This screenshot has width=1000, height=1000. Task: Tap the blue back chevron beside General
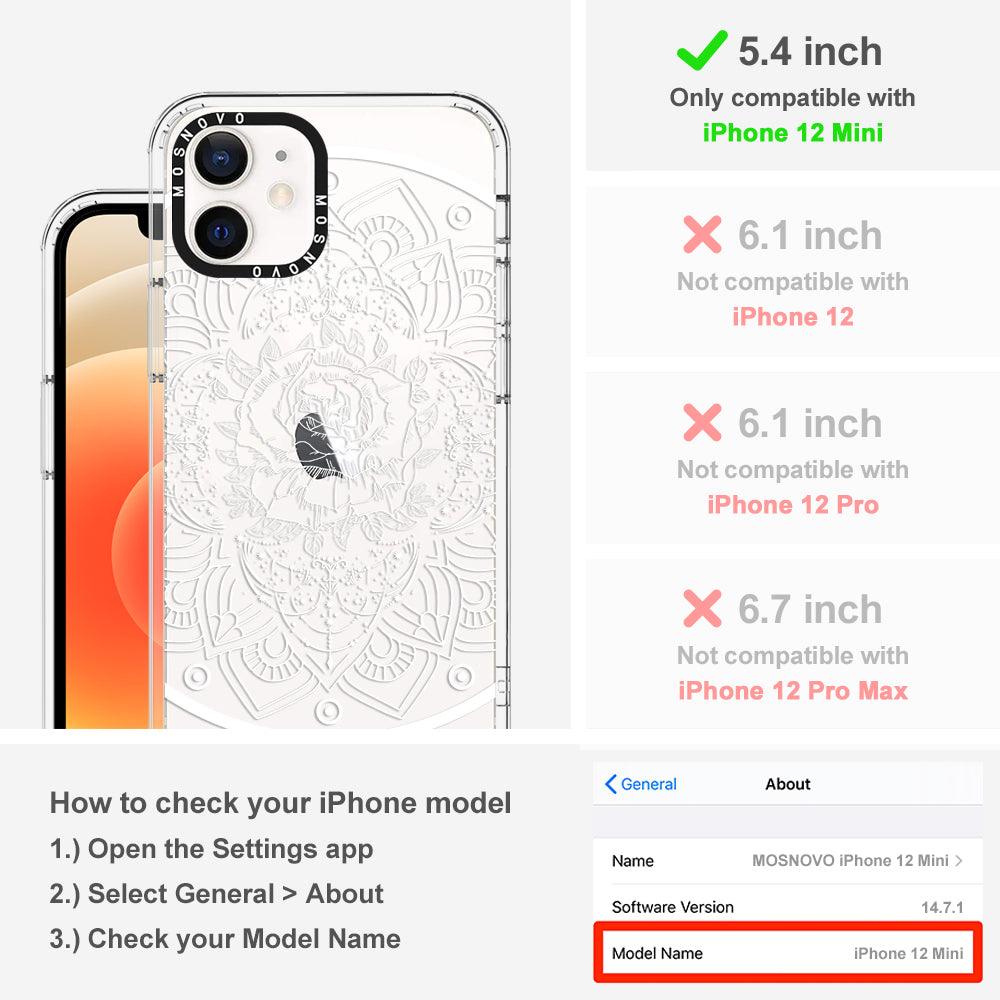(610, 784)
